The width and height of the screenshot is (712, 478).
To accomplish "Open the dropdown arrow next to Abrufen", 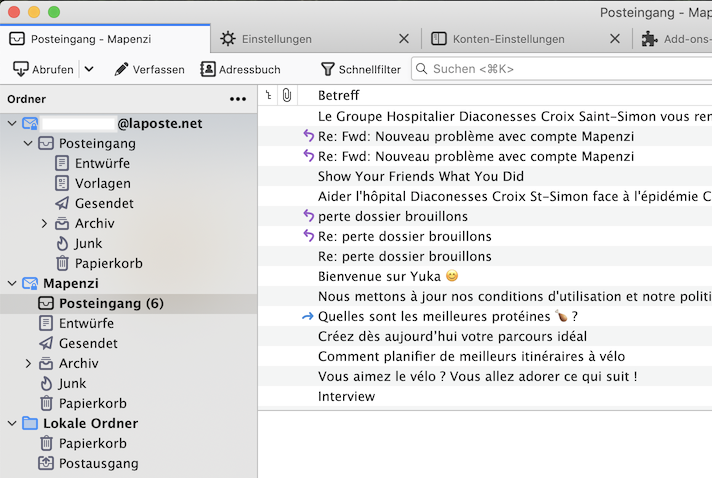I will (x=89, y=69).
